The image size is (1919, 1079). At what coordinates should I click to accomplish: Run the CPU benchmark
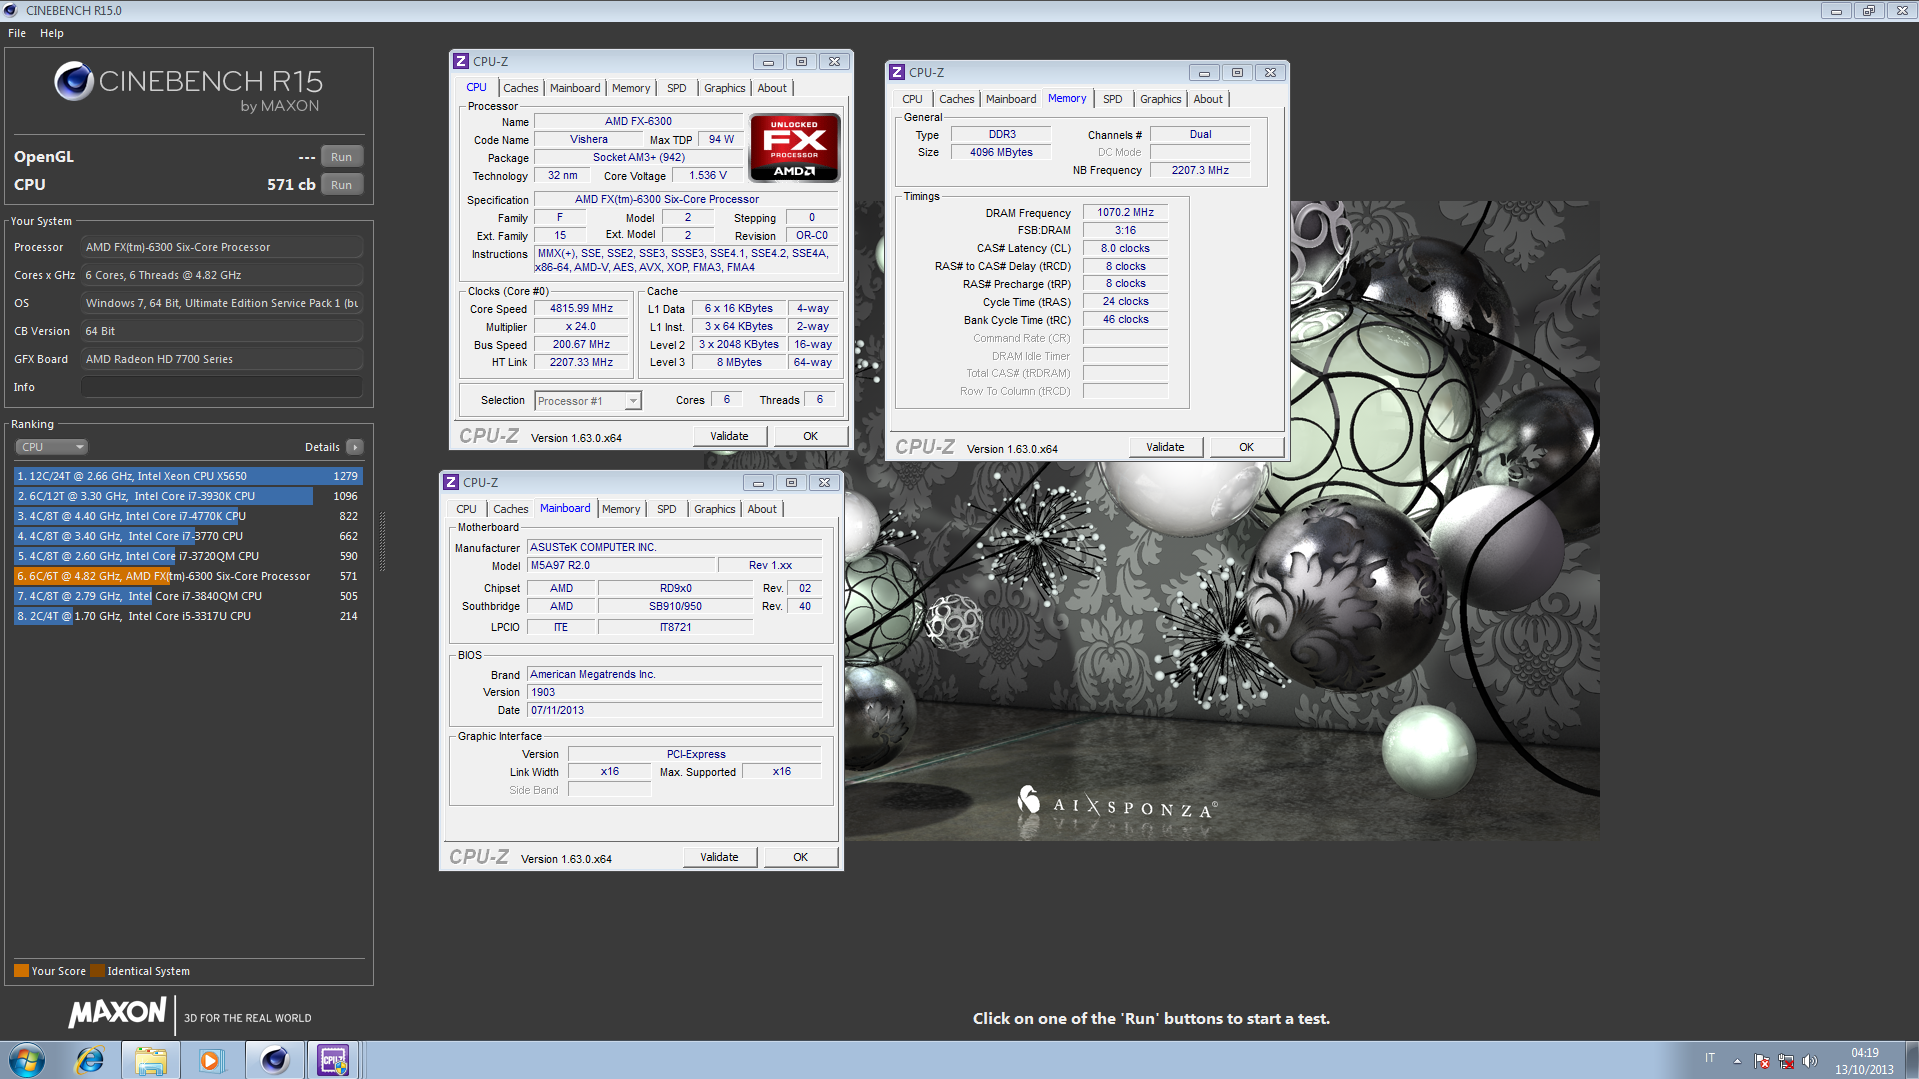(x=341, y=185)
